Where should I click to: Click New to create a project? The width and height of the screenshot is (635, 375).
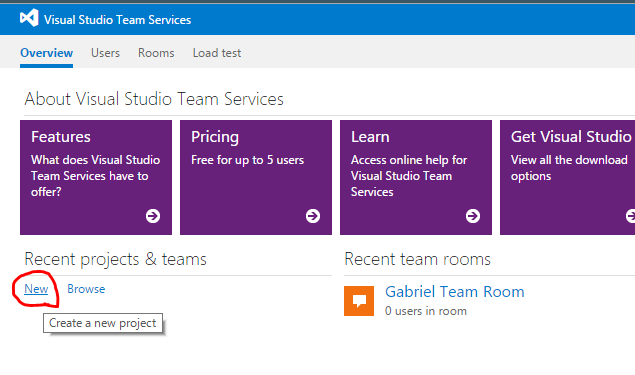(x=36, y=289)
